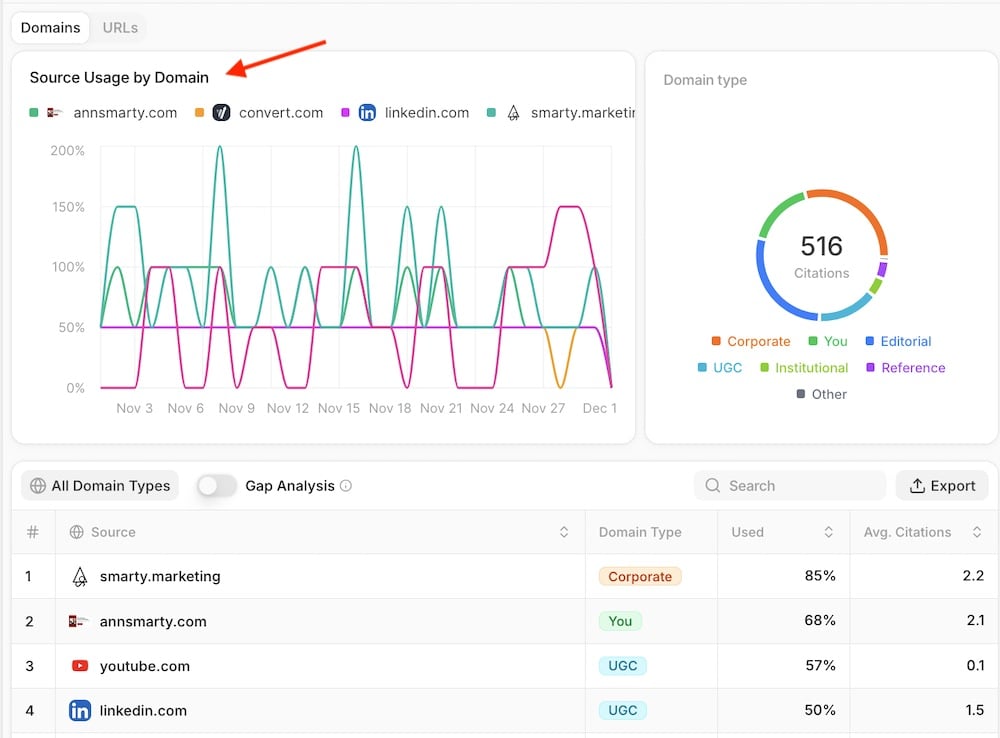Click the LinkedIn icon in chart legend

pyautogui.click(x=367, y=113)
